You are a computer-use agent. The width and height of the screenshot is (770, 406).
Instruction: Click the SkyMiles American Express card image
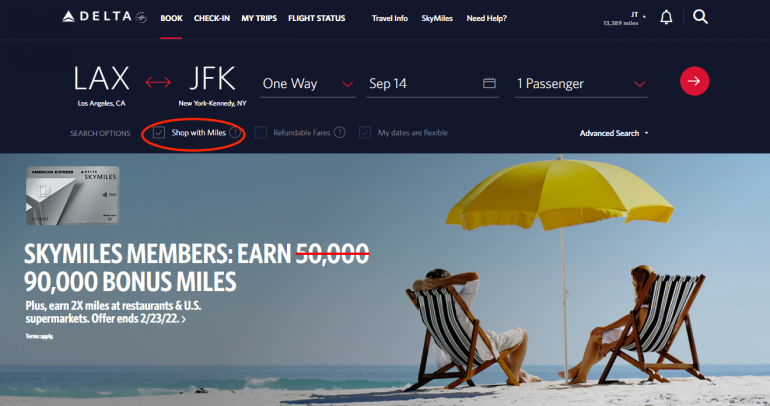tap(73, 195)
